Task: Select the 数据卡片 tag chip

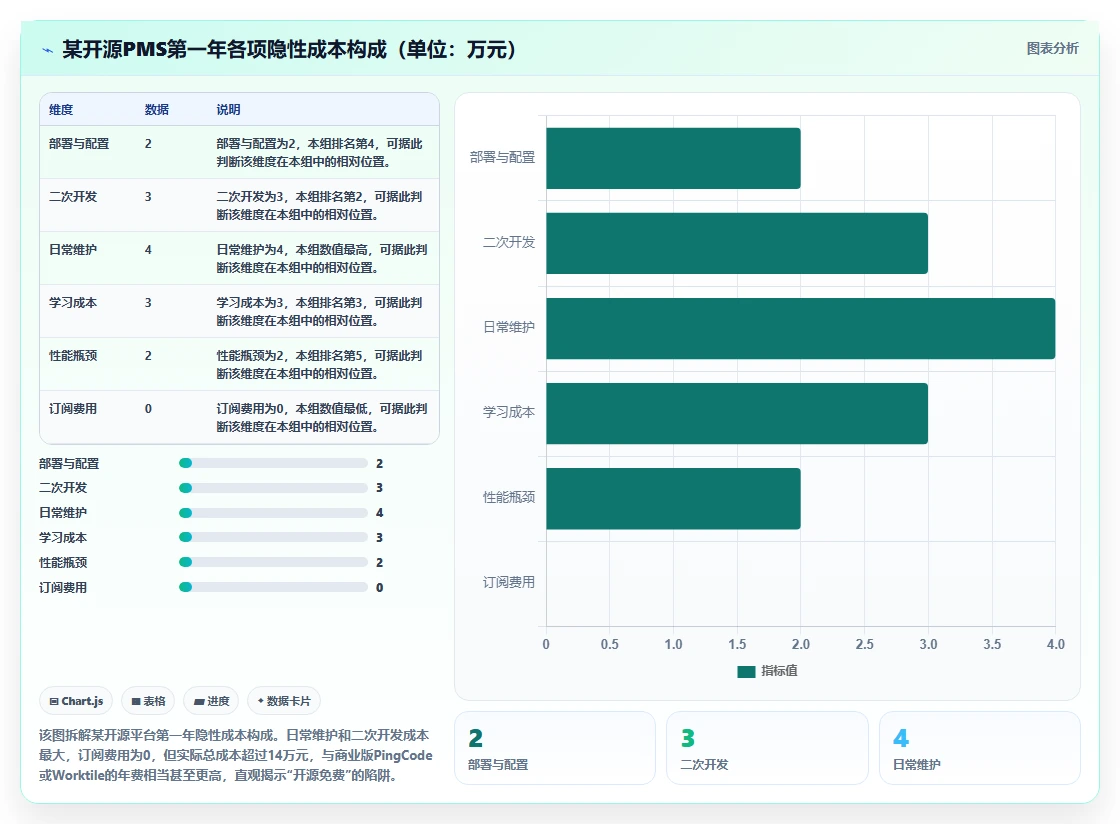Action: point(284,701)
